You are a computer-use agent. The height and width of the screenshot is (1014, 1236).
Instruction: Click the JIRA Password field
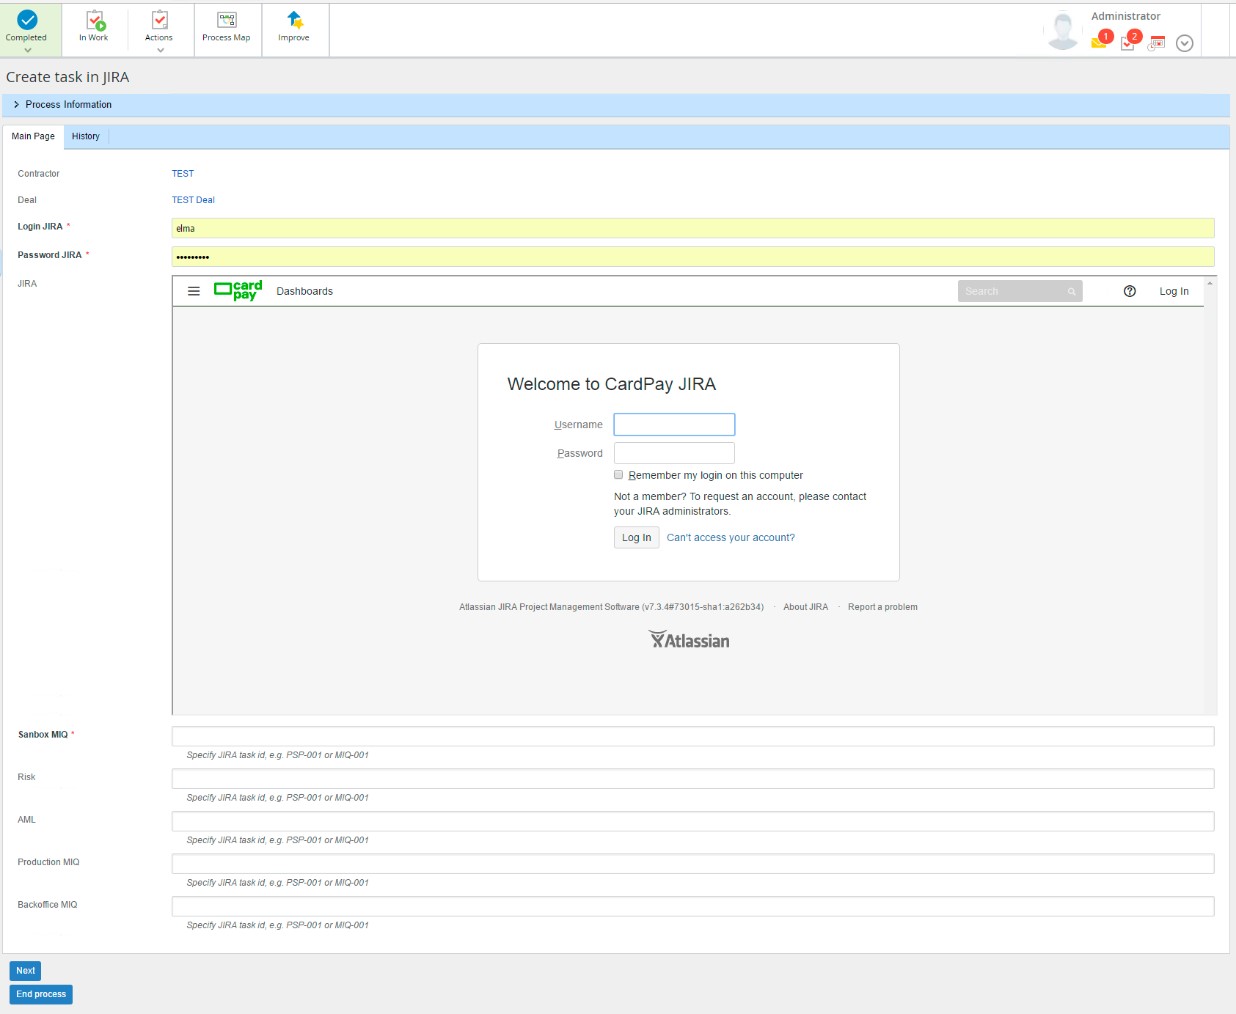[674, 453]
